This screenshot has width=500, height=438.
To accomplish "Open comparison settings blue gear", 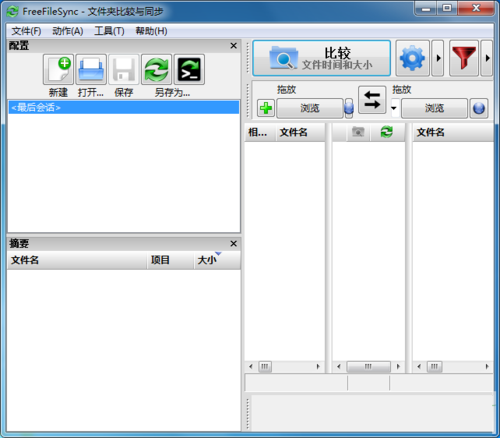I will 412,58.
